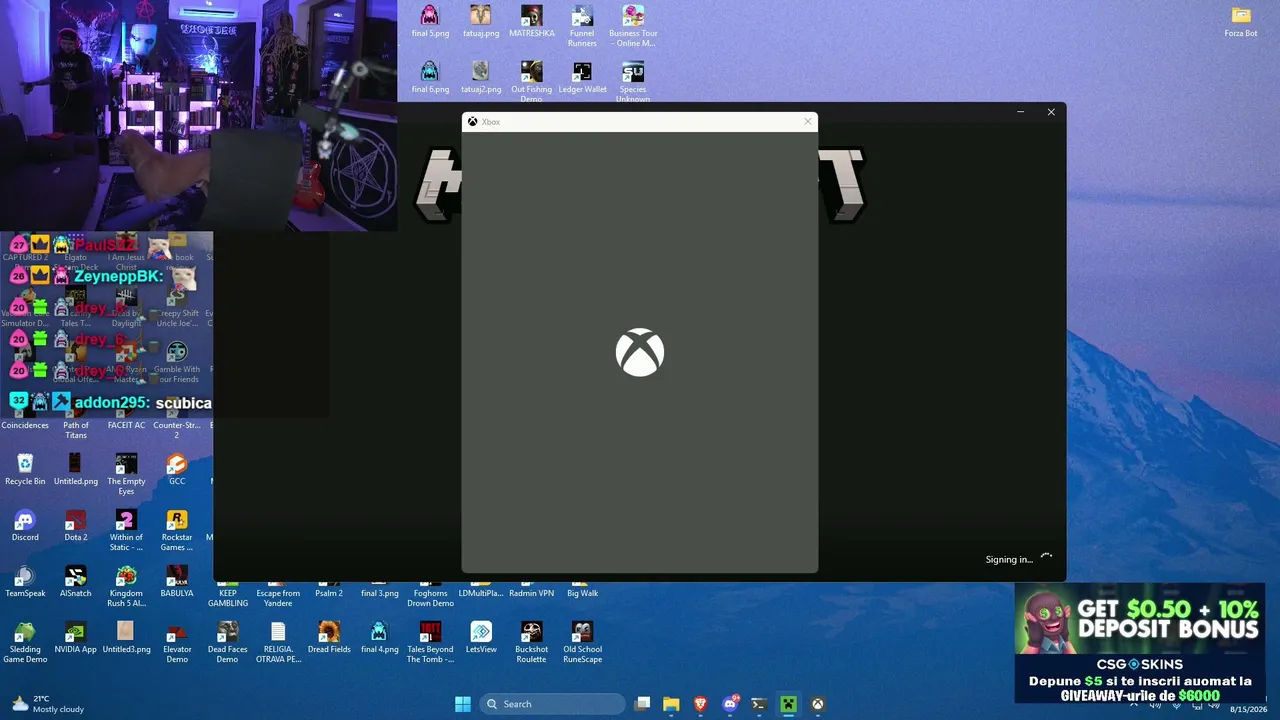Open the Ledger Wallet shortcut
Screen dimensions: 1280x720
(582, 77)
